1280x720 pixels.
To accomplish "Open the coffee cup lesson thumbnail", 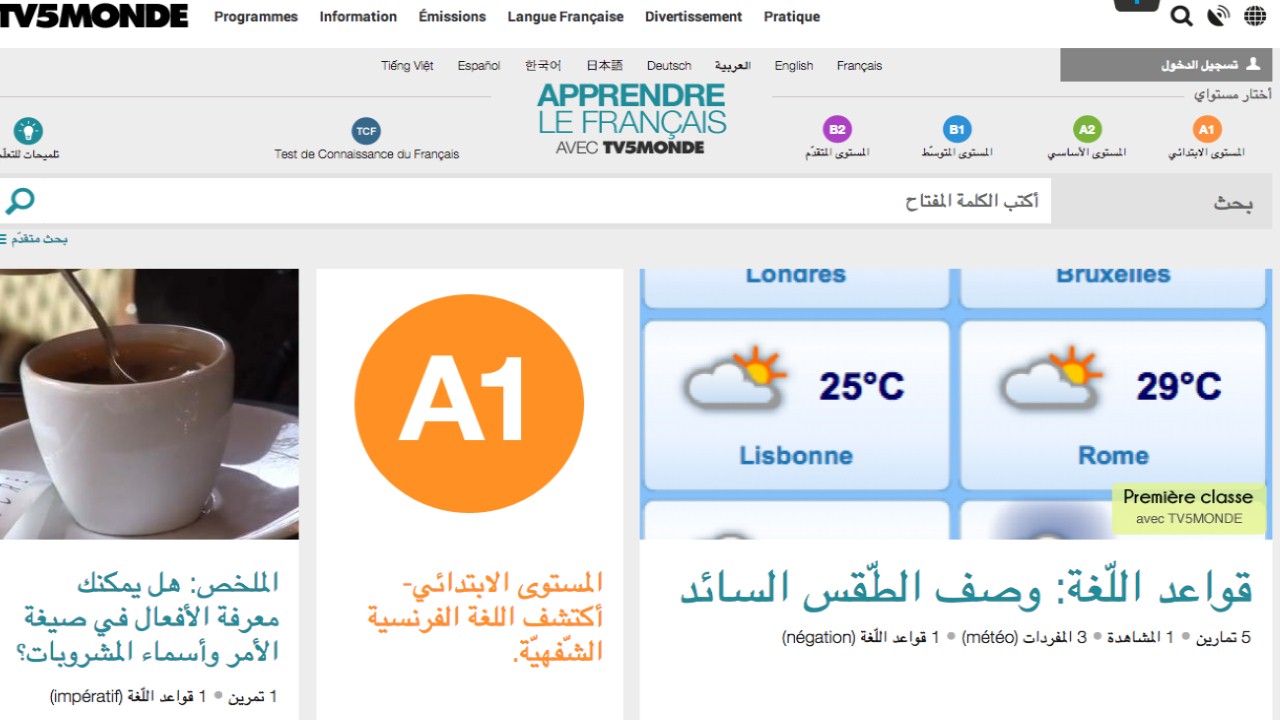I will (149, 404).
